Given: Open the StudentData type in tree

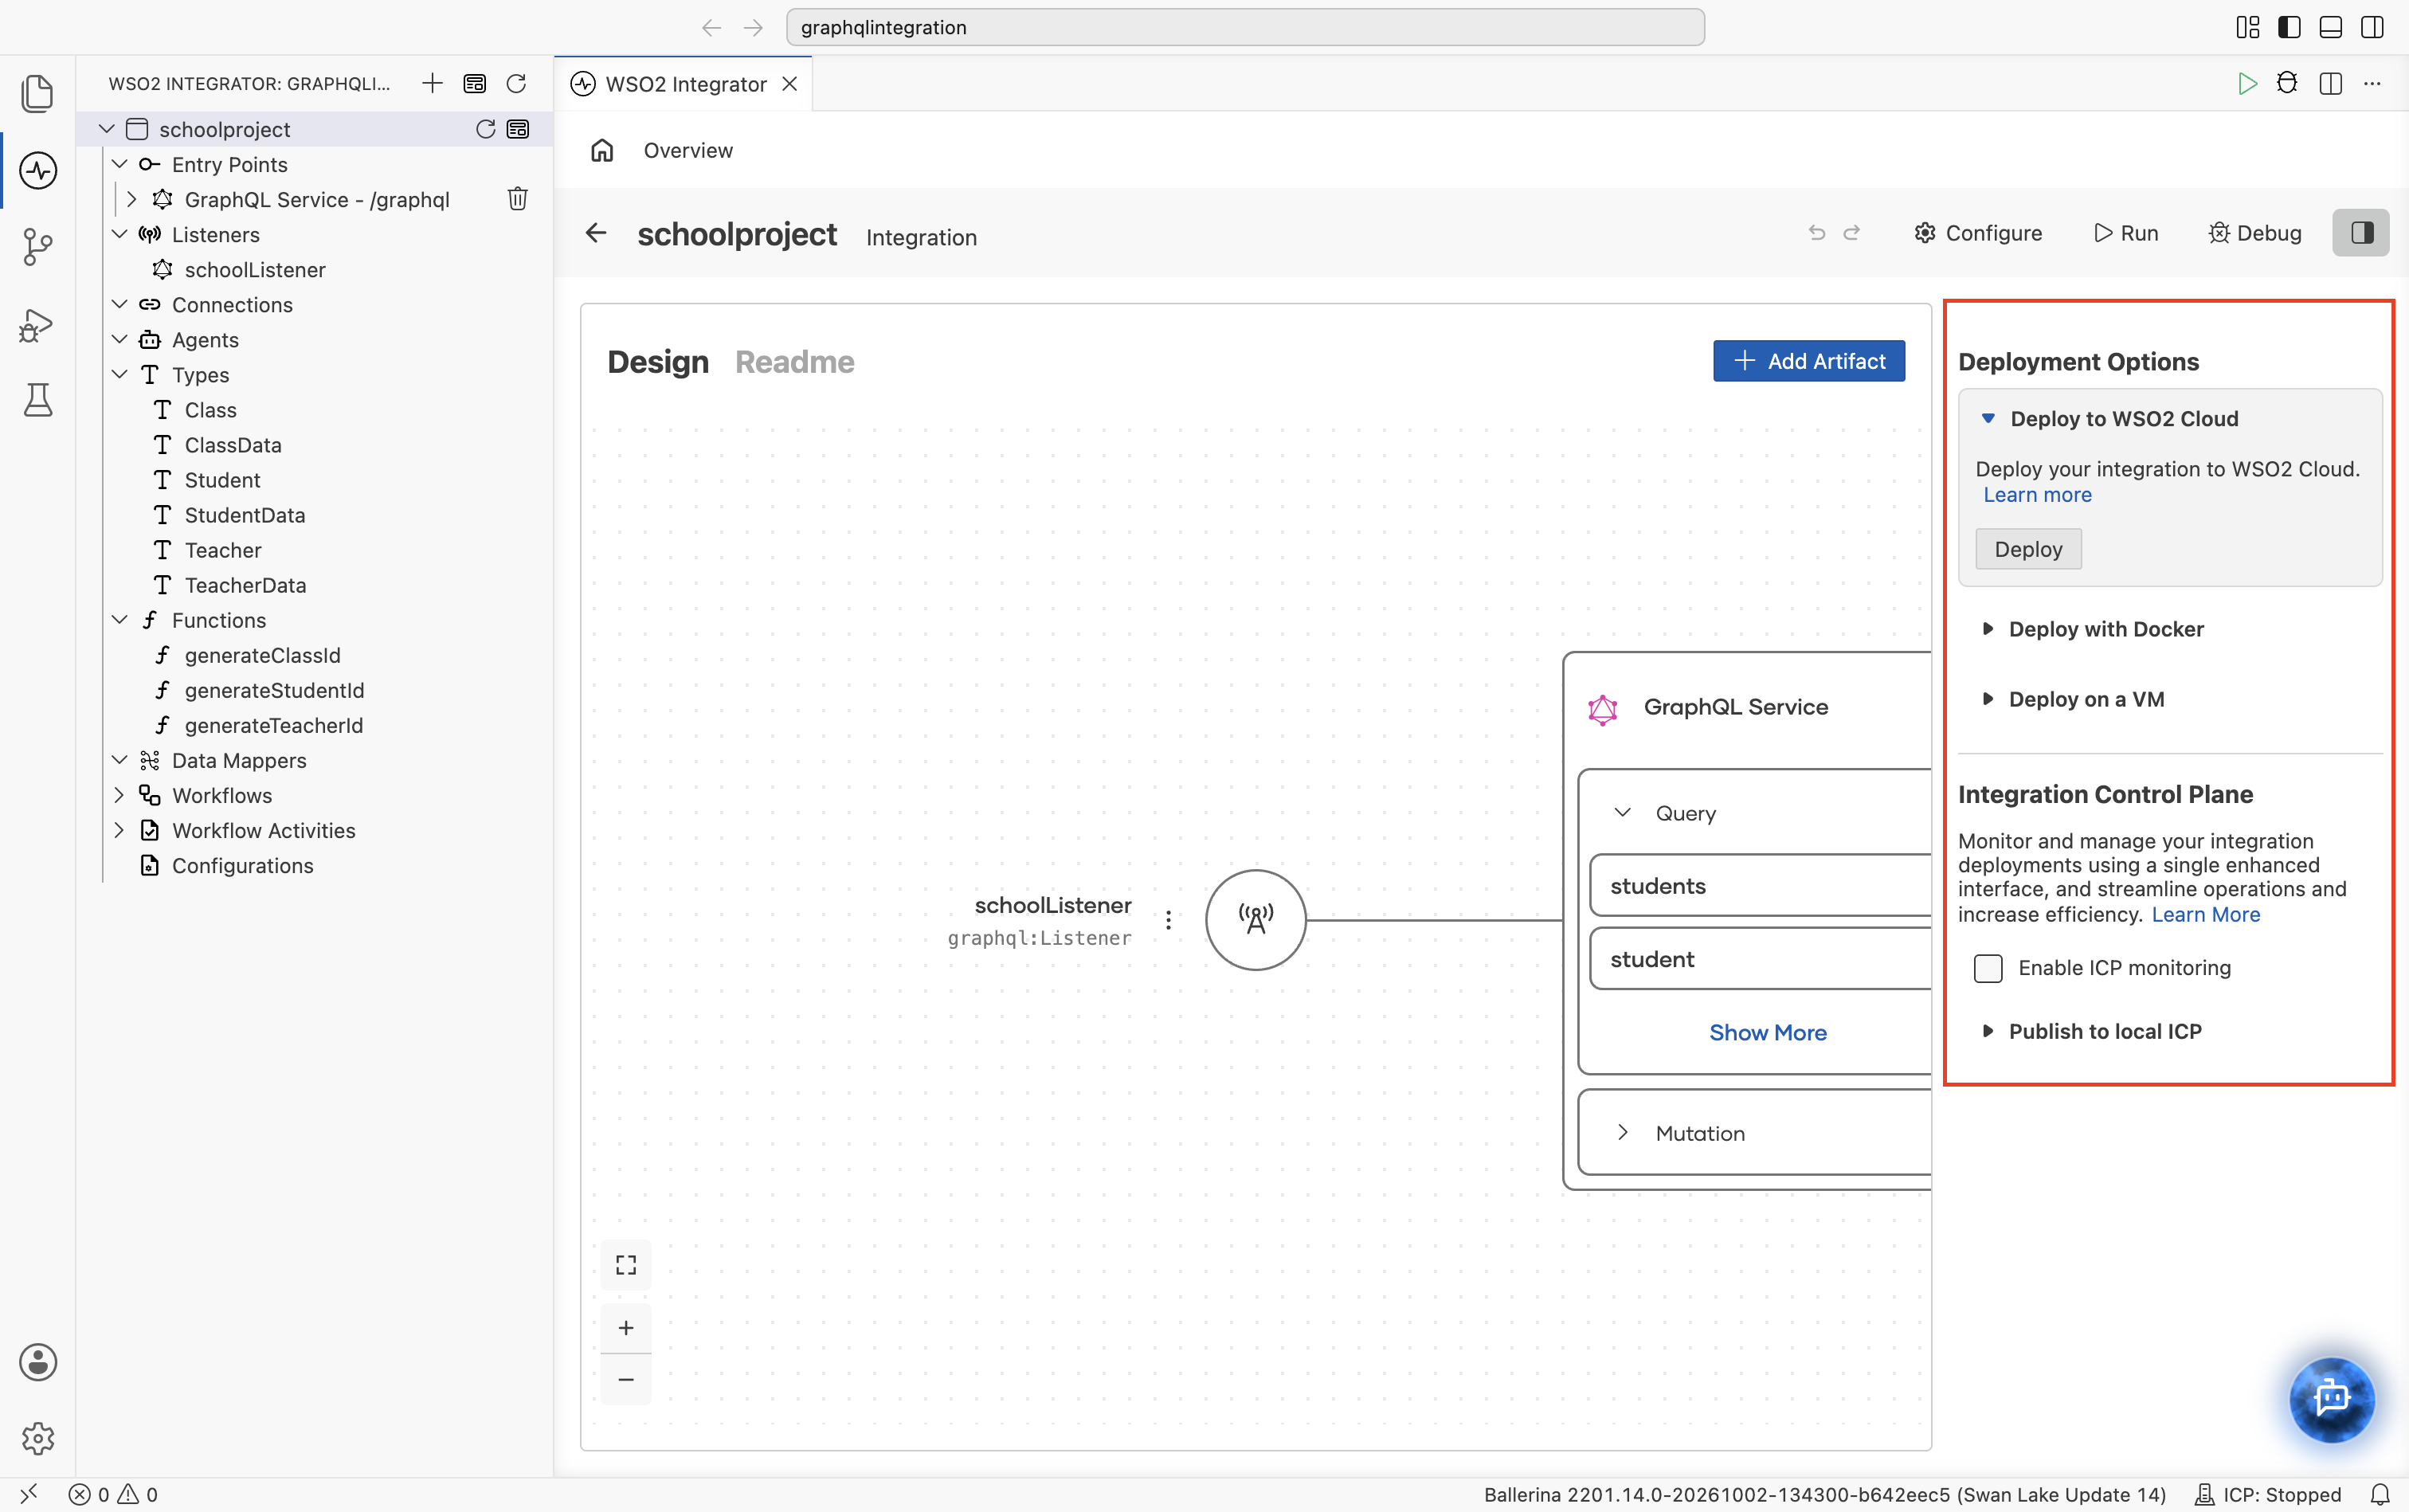Looking at the screenshot, I should tap(245, 515).
